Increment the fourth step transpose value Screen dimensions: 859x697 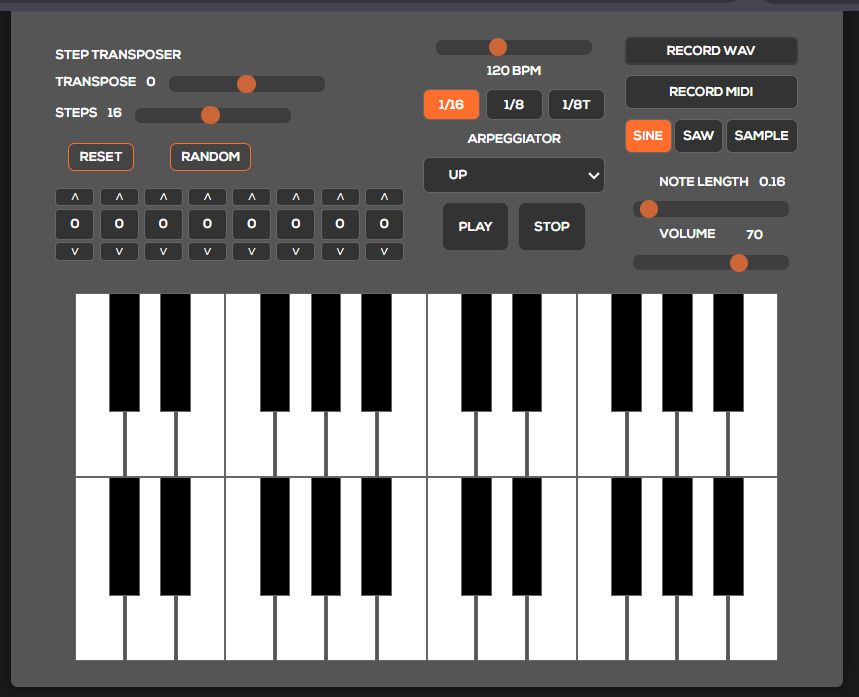[x=207, y=197]
